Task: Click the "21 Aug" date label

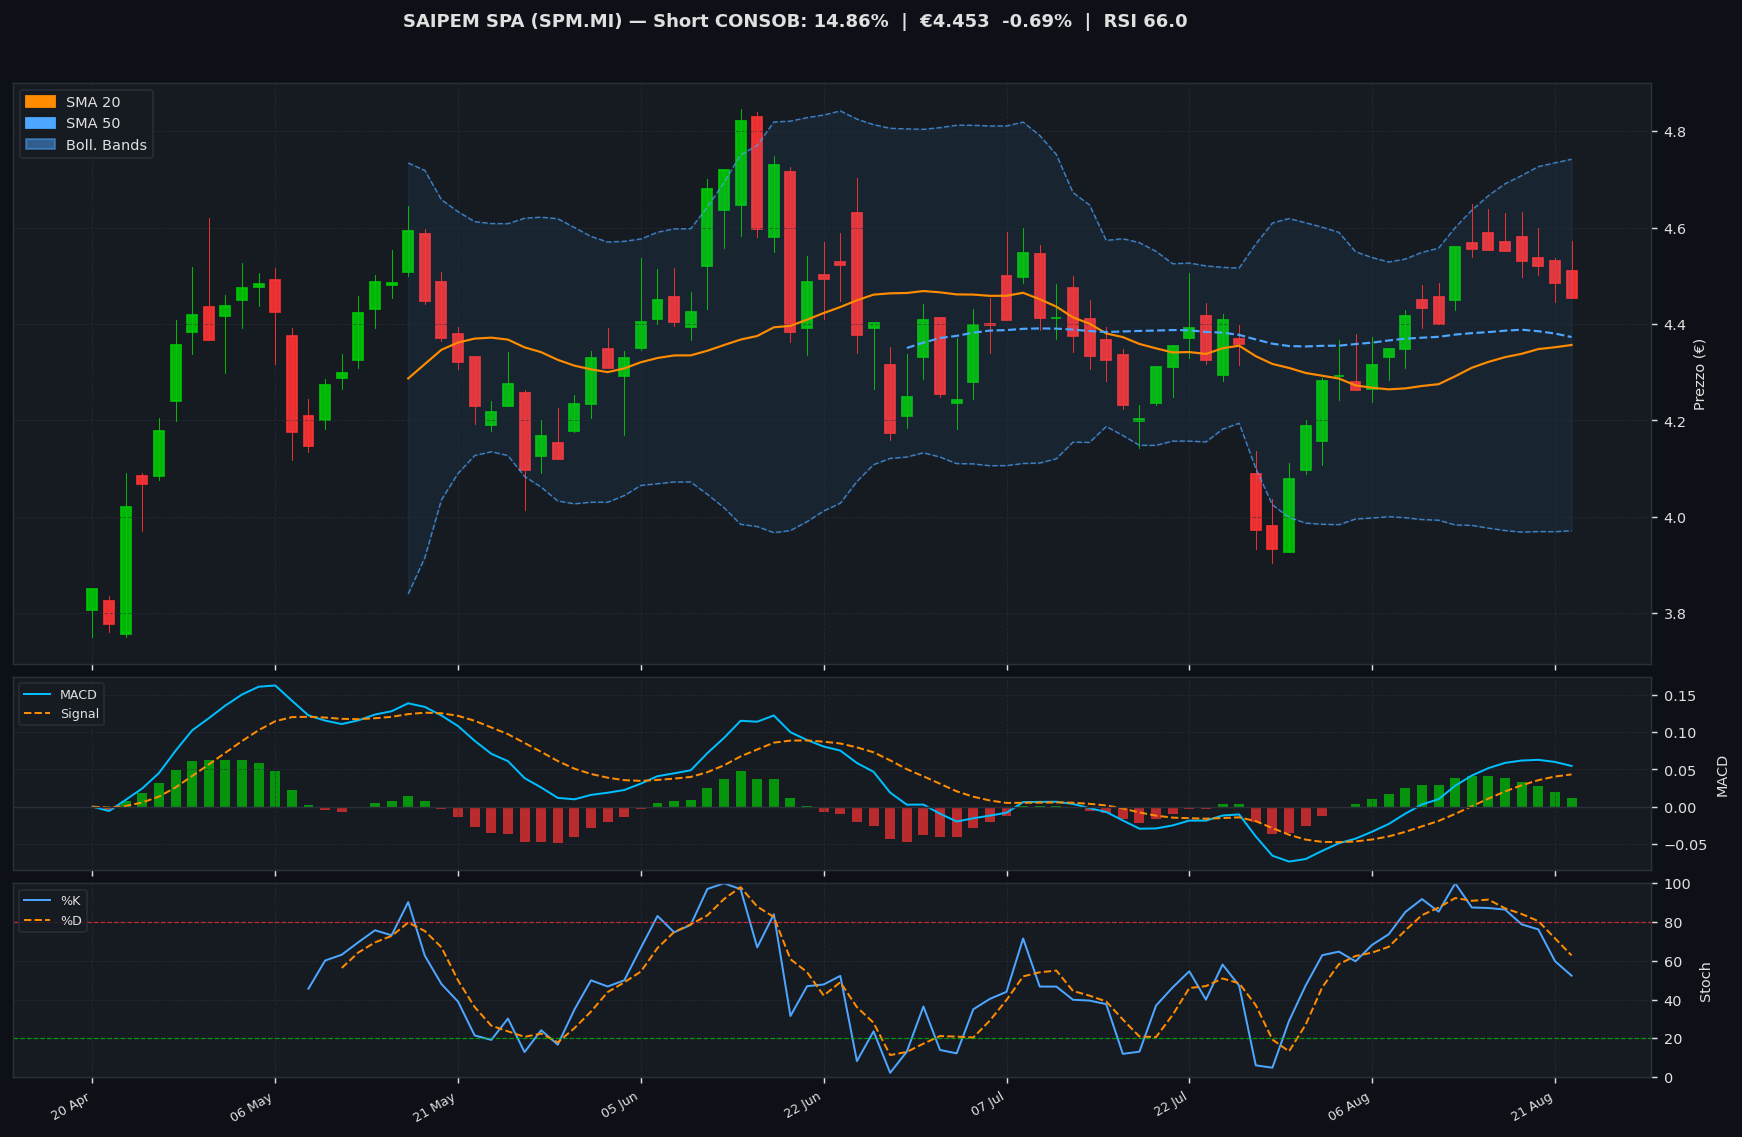Action: 1534,1108
